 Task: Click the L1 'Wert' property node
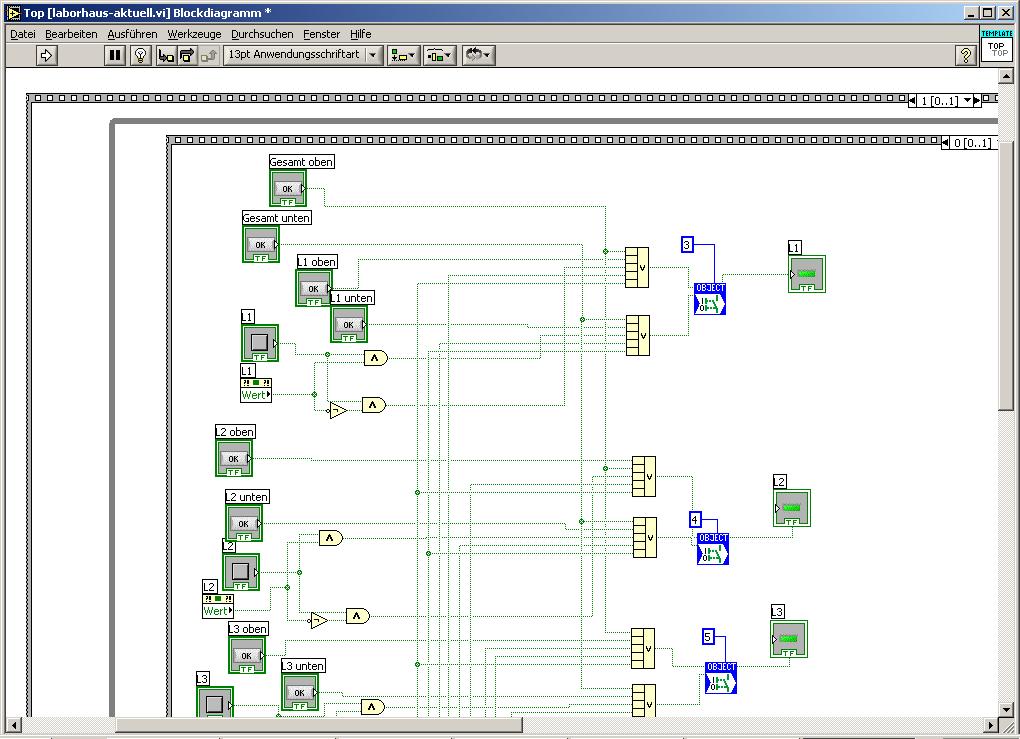pyautogui.click(x=256, y=395)
